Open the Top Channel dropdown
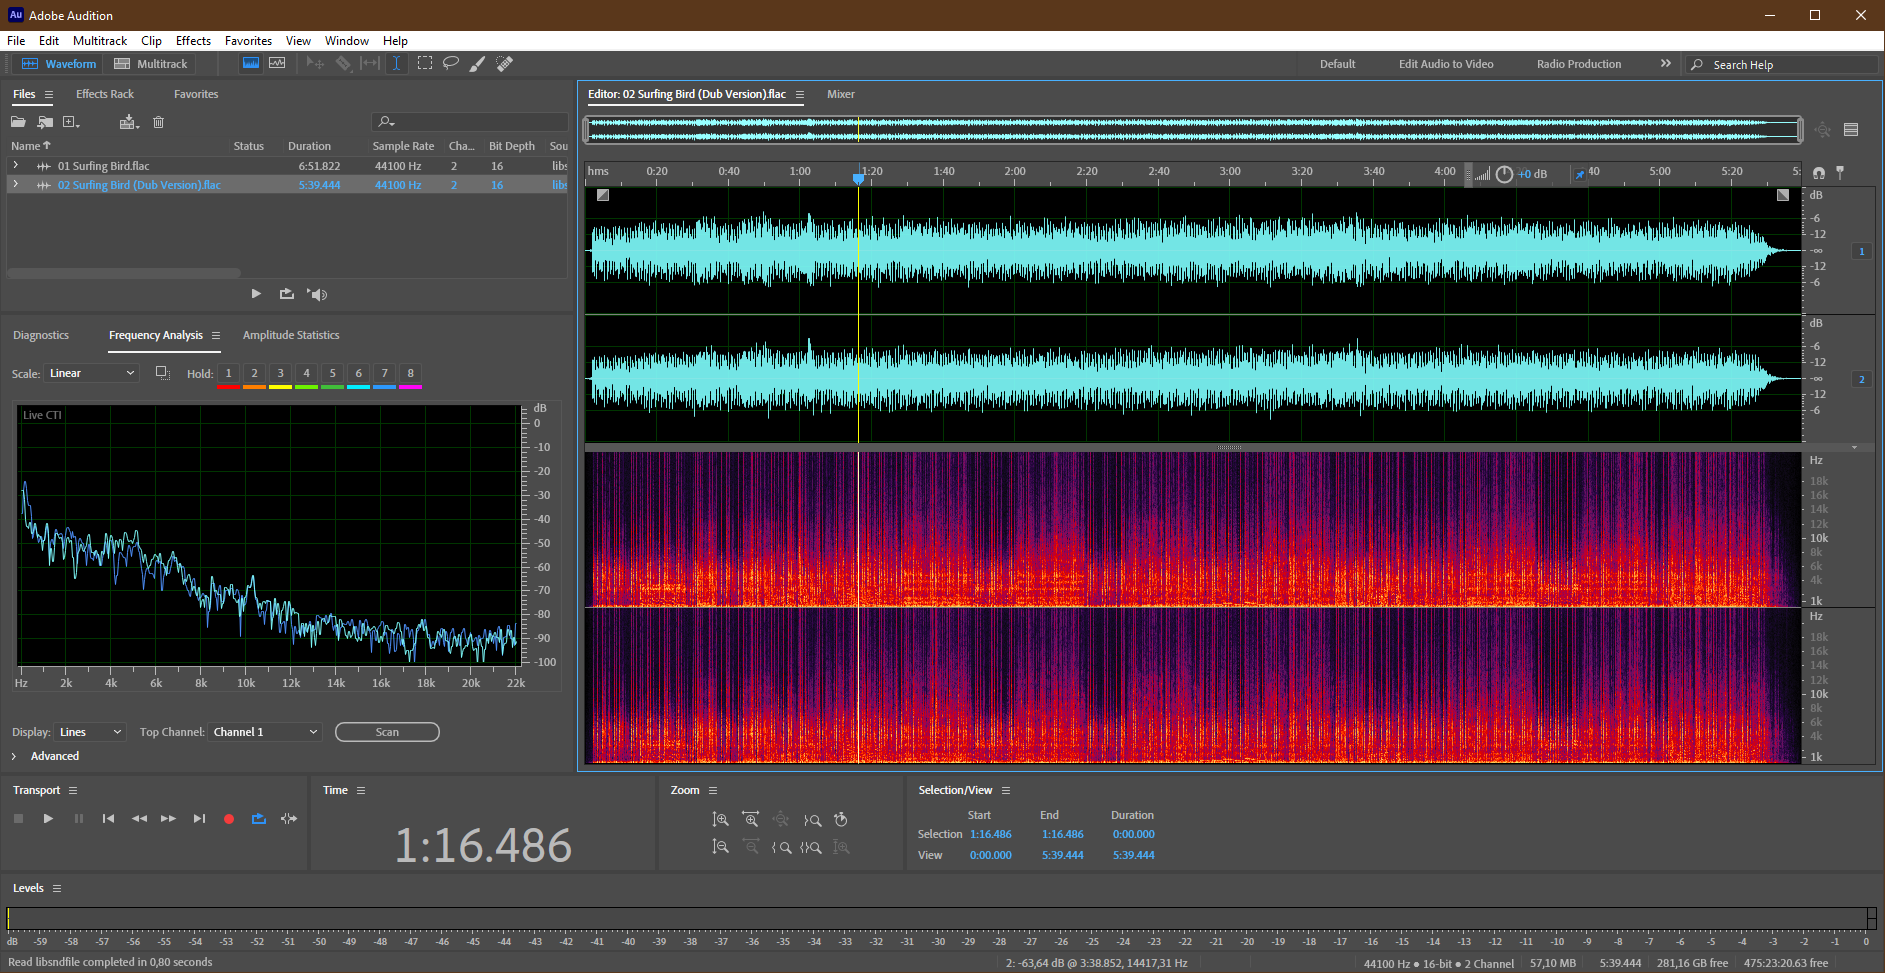Viewport: 1885px width, 973px height. (x=265, y=732)
